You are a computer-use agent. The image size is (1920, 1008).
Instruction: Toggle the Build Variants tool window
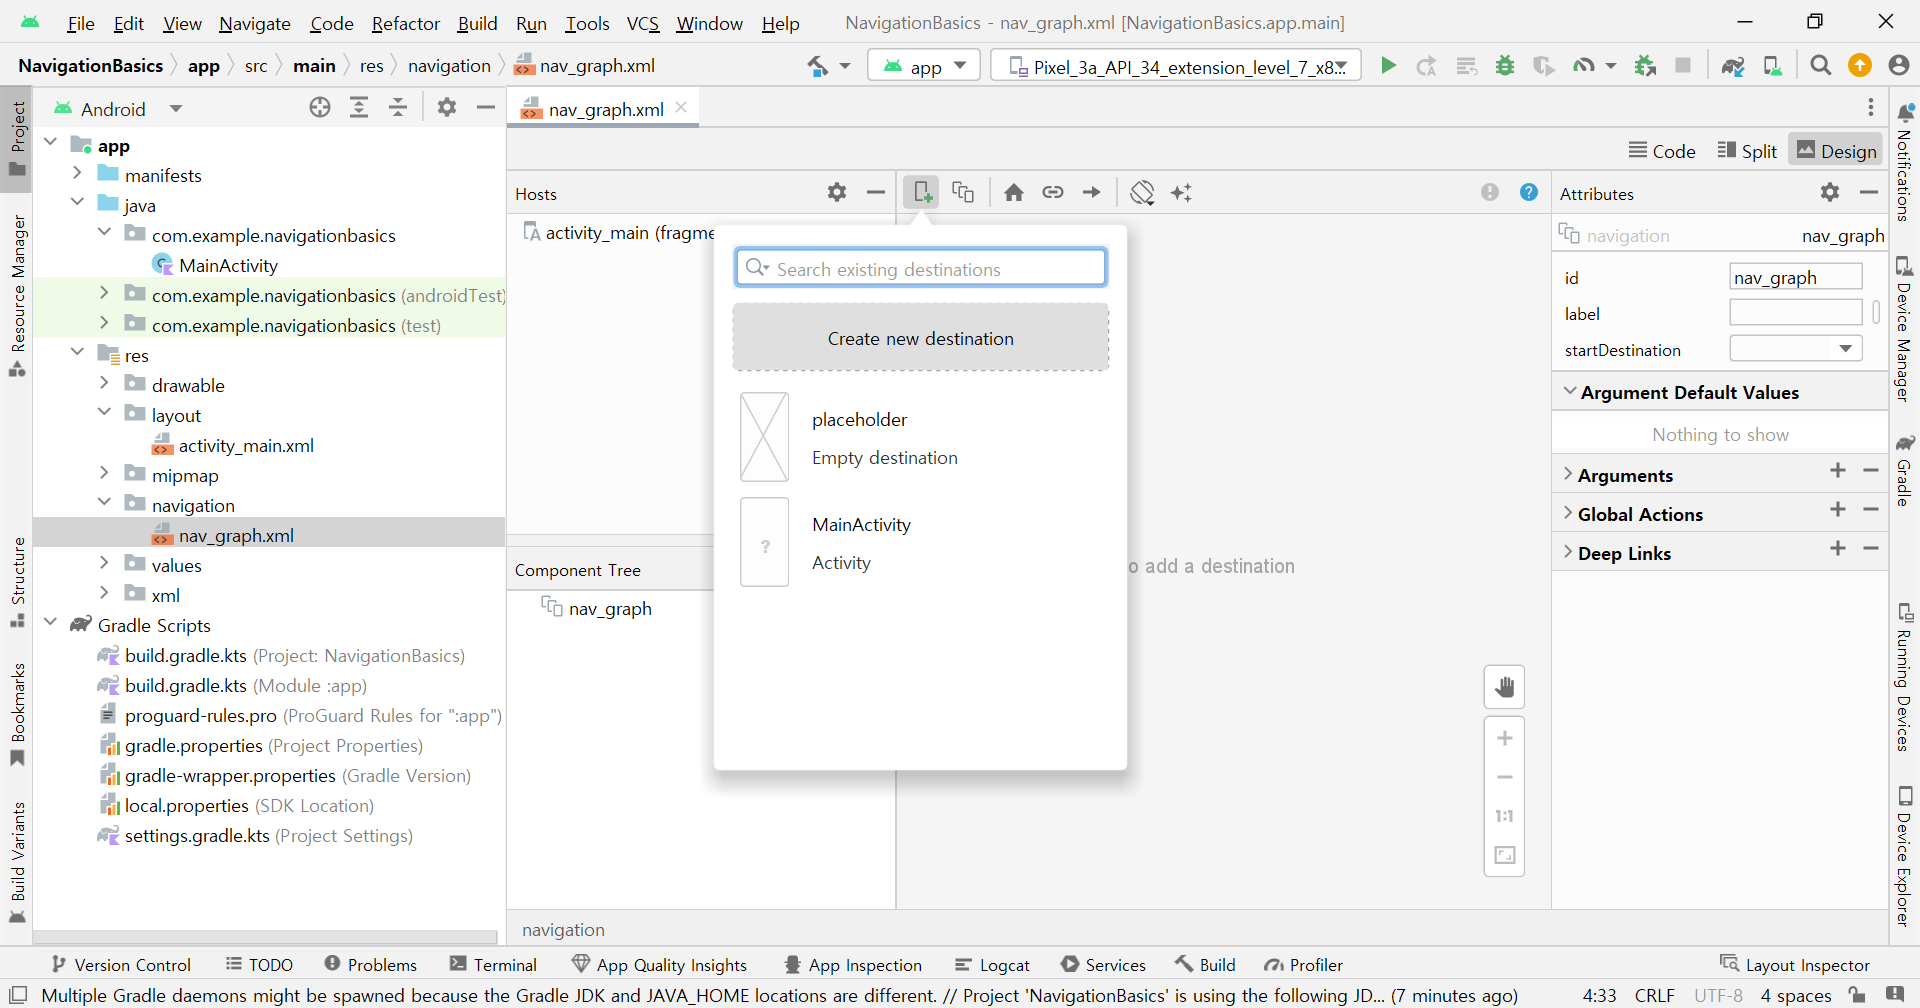17,863
